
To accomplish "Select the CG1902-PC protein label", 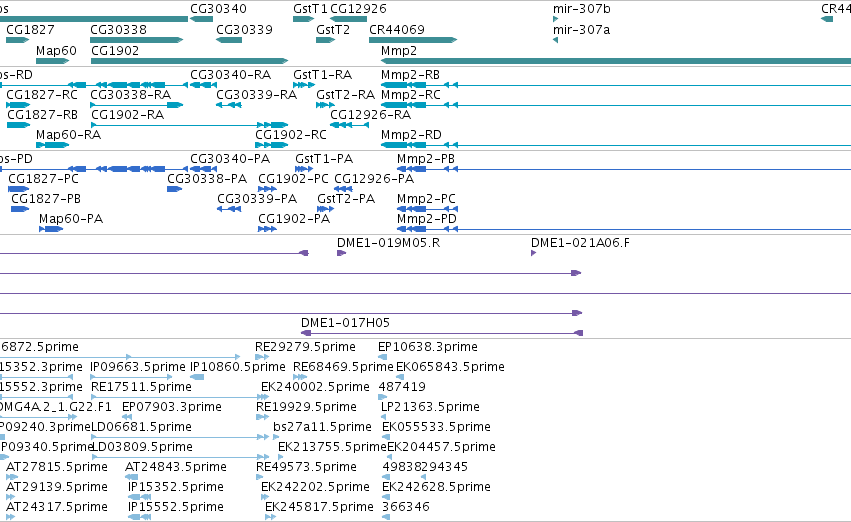I will [x=294, y=179].
